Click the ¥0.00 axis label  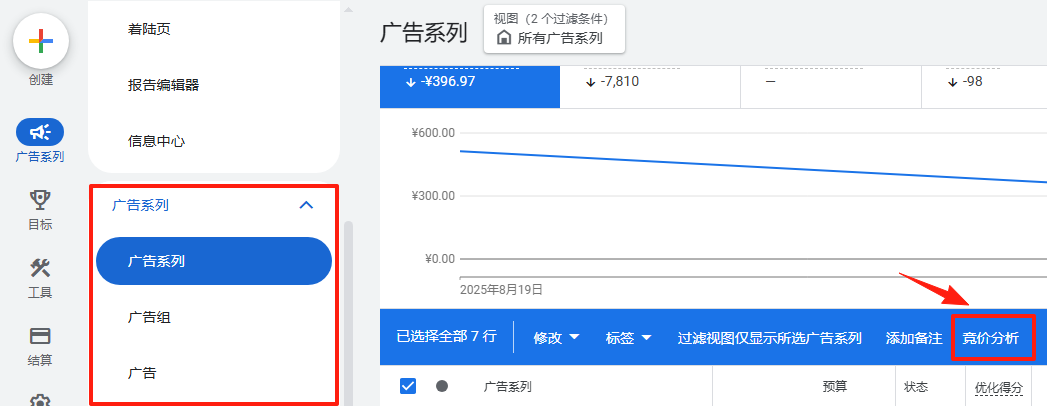pyautogui.click(x=439, y=258)
